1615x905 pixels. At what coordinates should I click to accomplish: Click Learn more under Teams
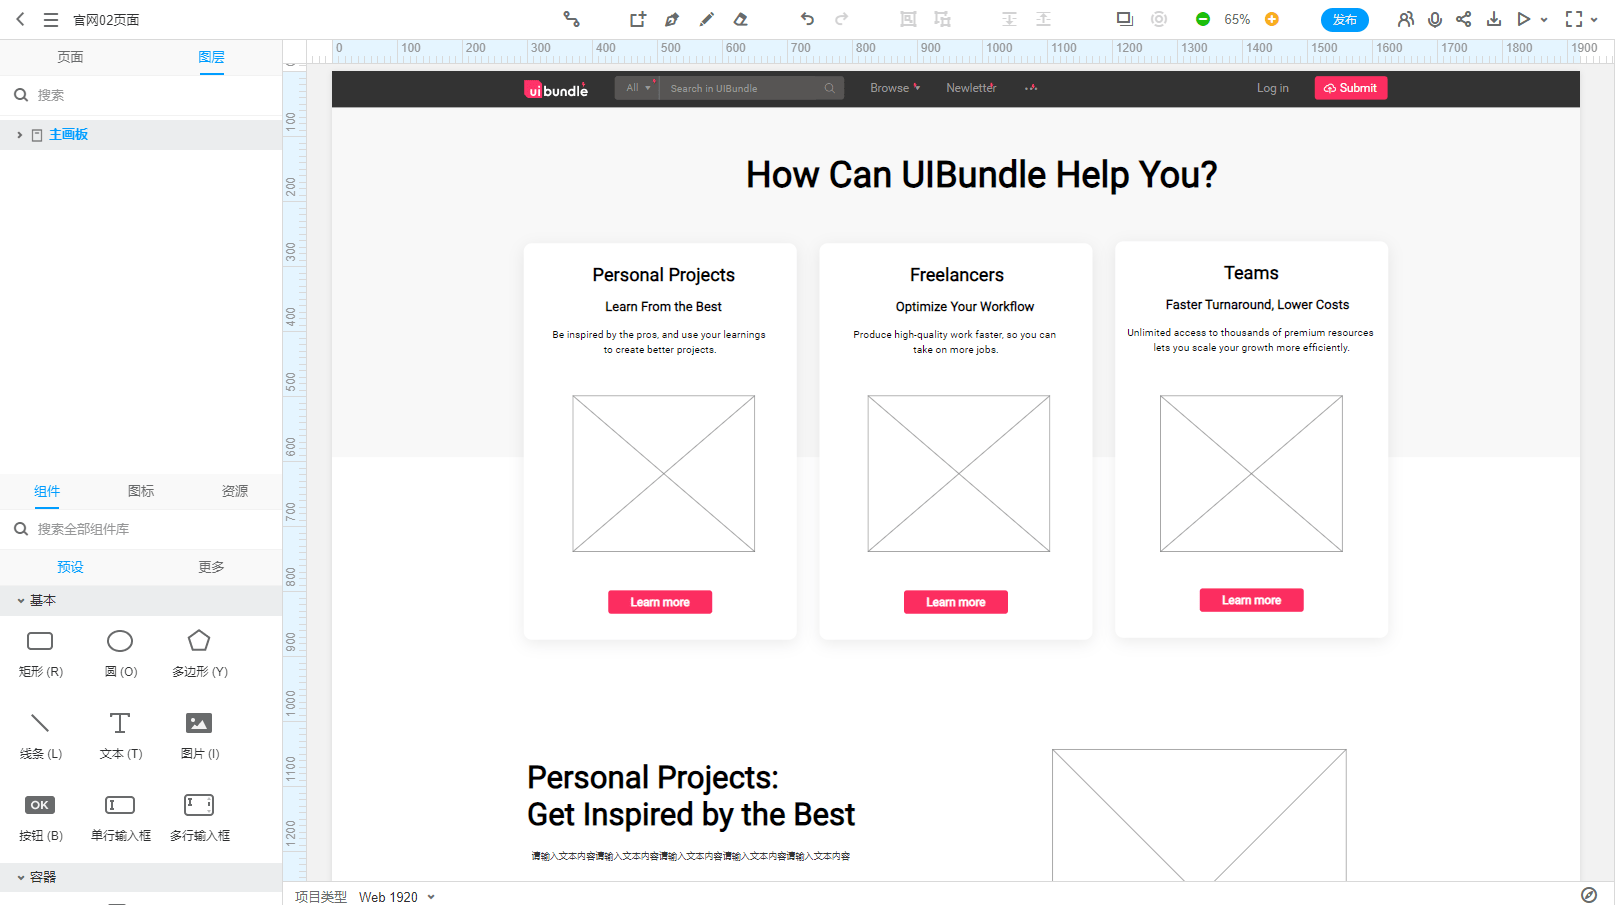(1251, 600)
